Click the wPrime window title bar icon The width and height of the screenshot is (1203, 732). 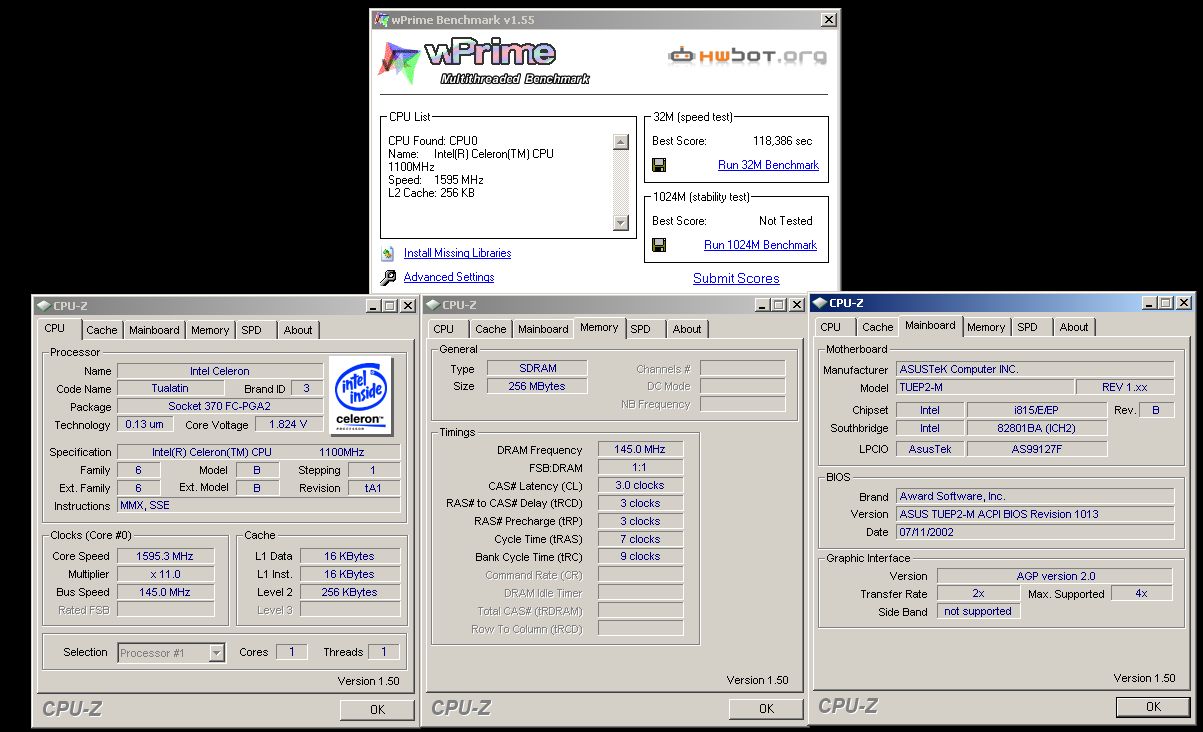380,19
